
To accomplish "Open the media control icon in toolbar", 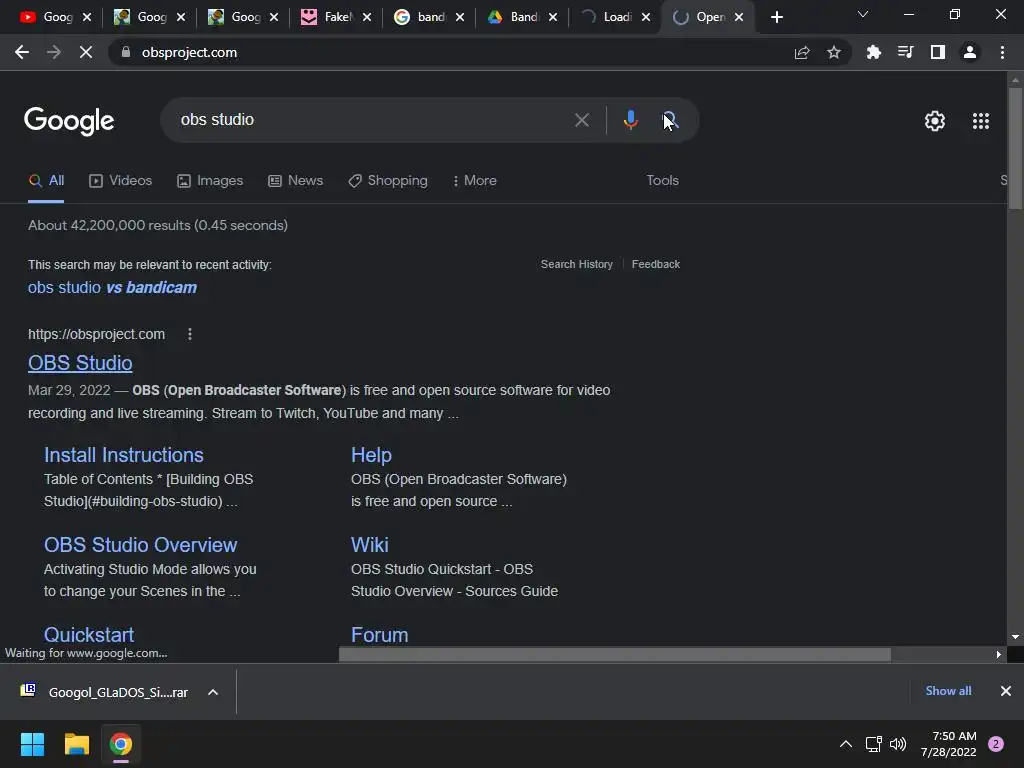I will [x=905, y=52].
